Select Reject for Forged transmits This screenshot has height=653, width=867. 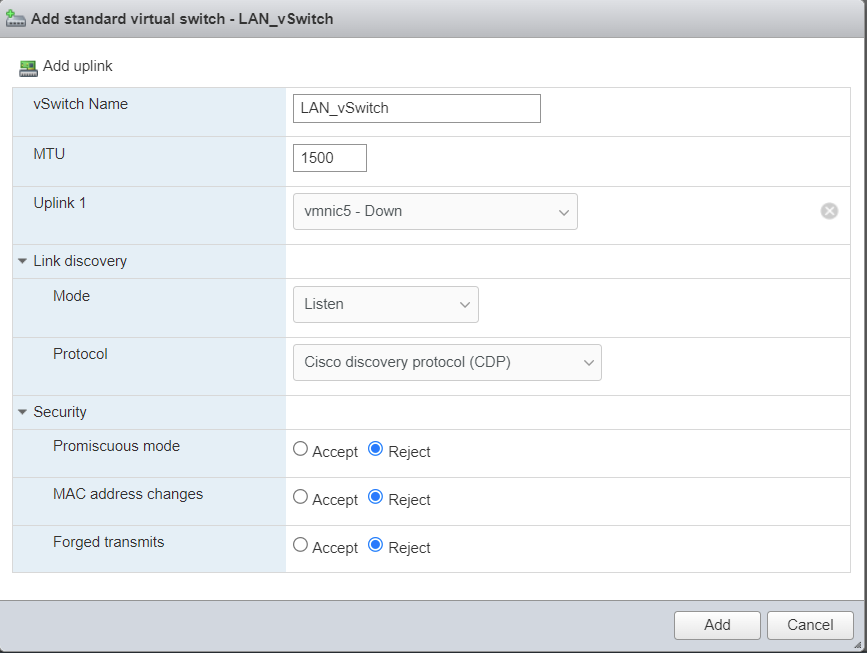[376, 546]
